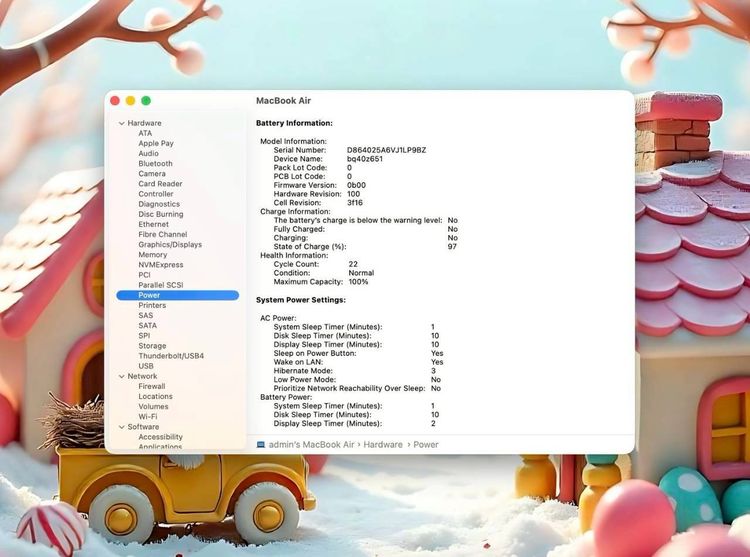Screen dimensions: 750x557
Task: Click device name bq40z651
Action: tap(365, 159)
